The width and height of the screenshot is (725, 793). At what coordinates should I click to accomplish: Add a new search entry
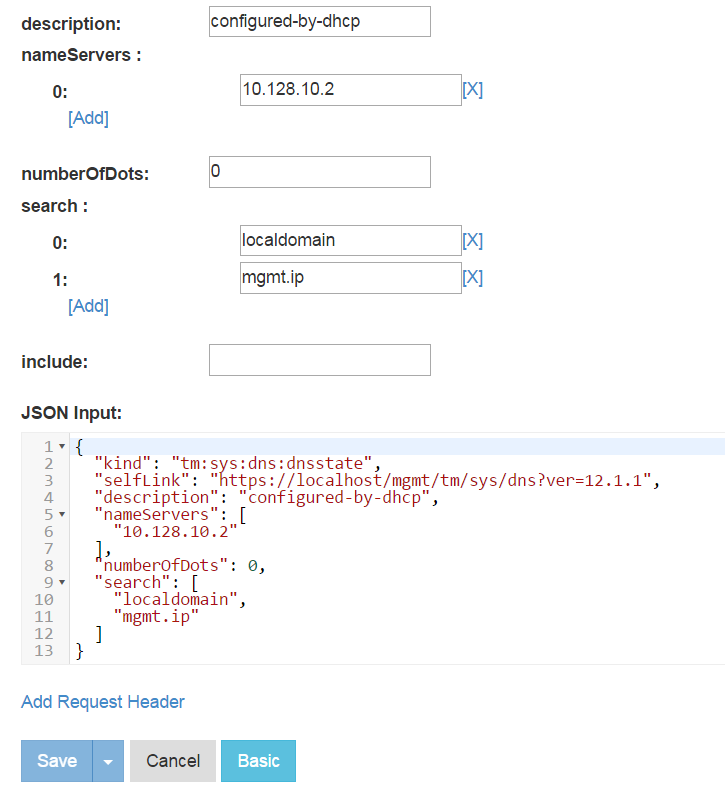click(x=88, y=306)
